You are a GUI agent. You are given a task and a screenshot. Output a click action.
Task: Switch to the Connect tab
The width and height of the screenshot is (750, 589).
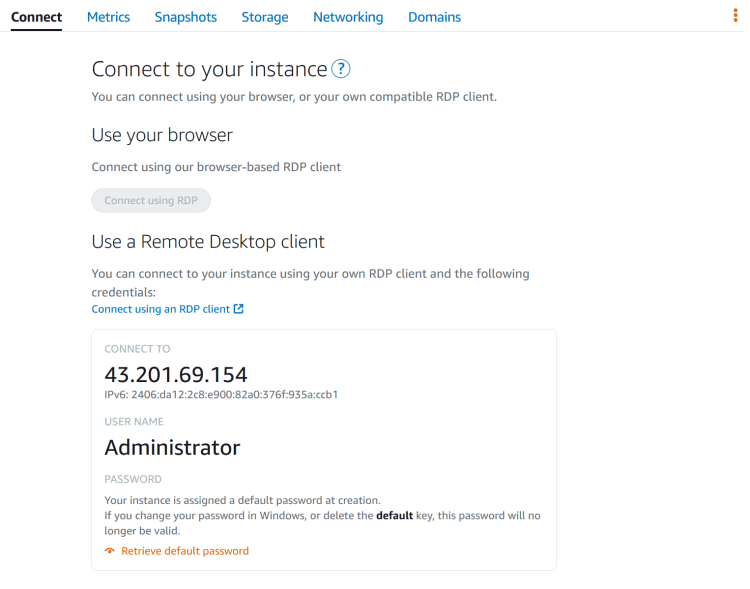click(x=36, y=17)
